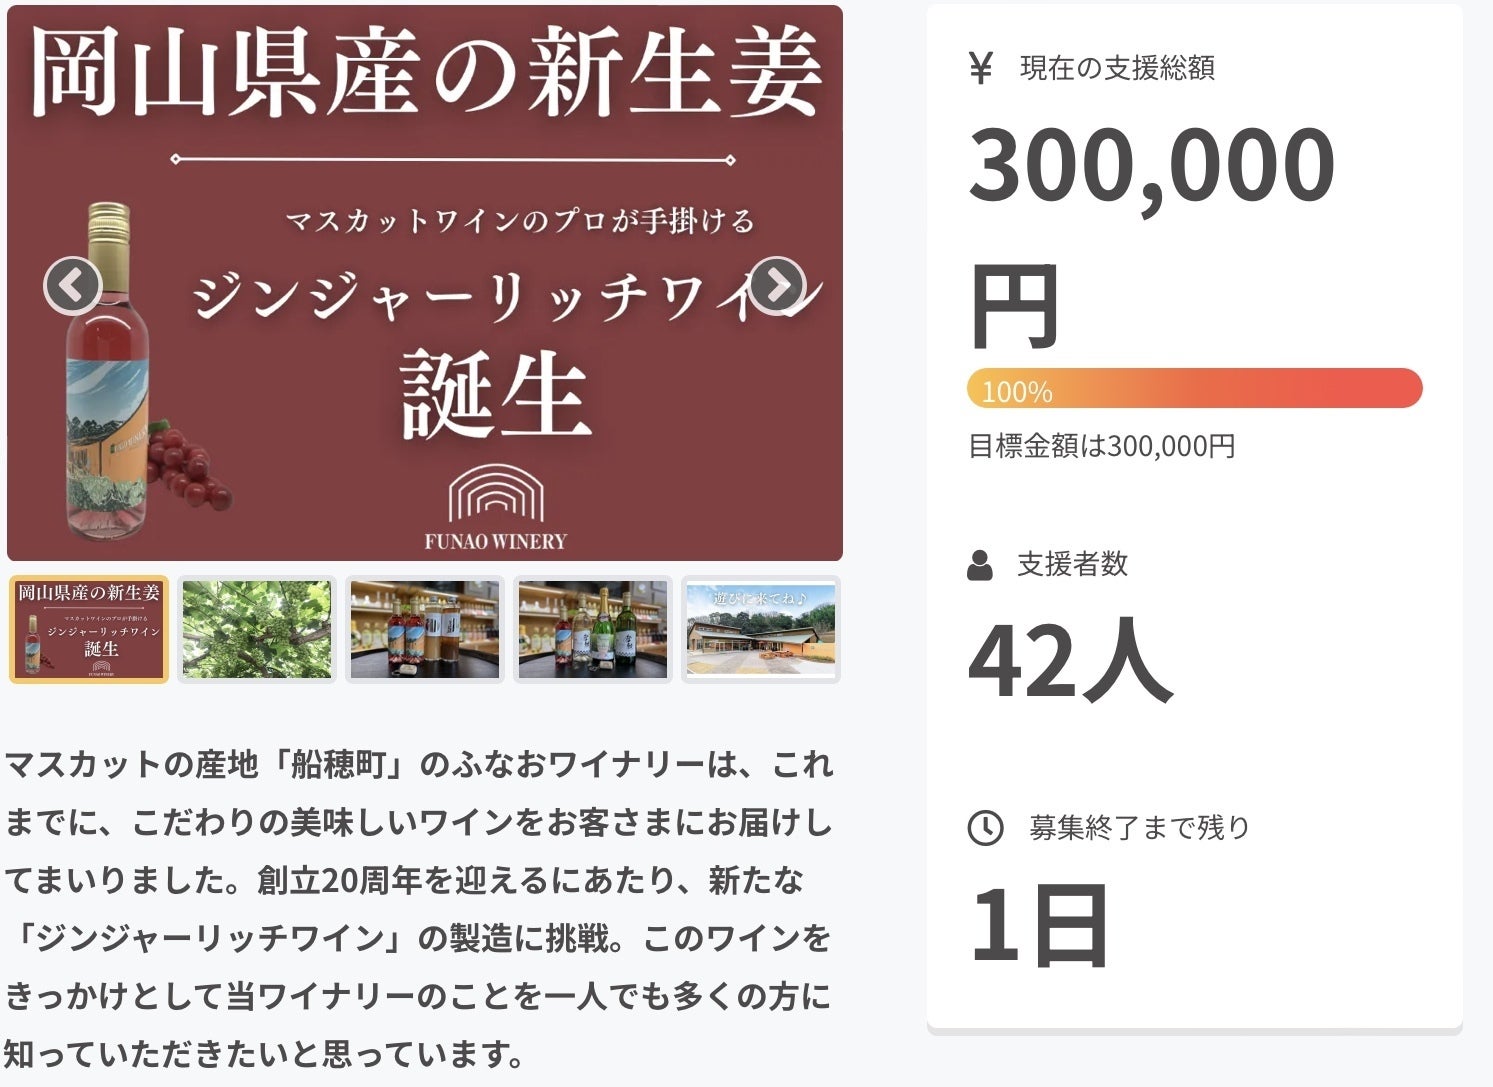Click the FUNAO WINERY arch logo in the banner
The height and width of the screenshot is (1087, 1493).
pyautogui.click(x=496, y=494)
